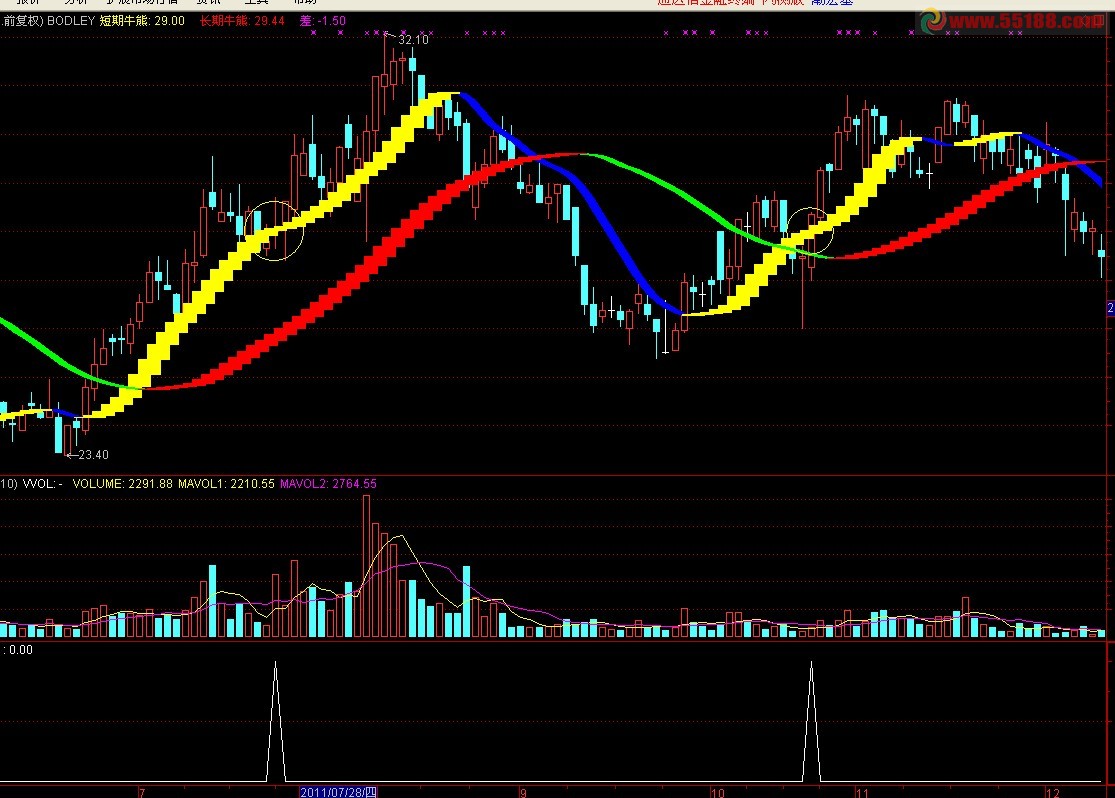
Task: Click the 0.00 value in the signal panel
Action: 21,649
